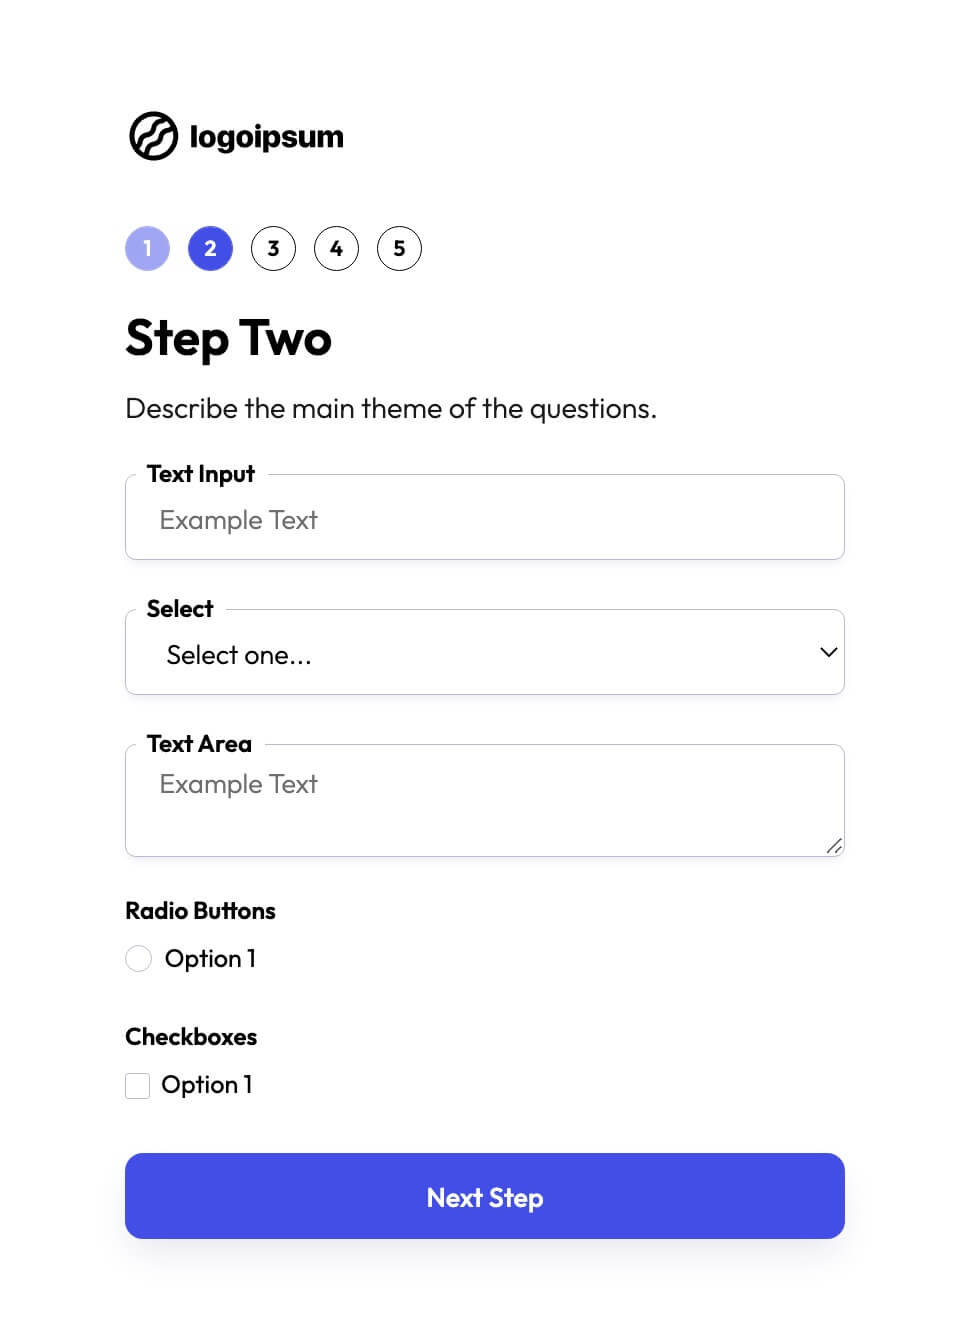Jump ahead to step 3 circle
The image size is (956, 1336).
click(x=273, y=248)
